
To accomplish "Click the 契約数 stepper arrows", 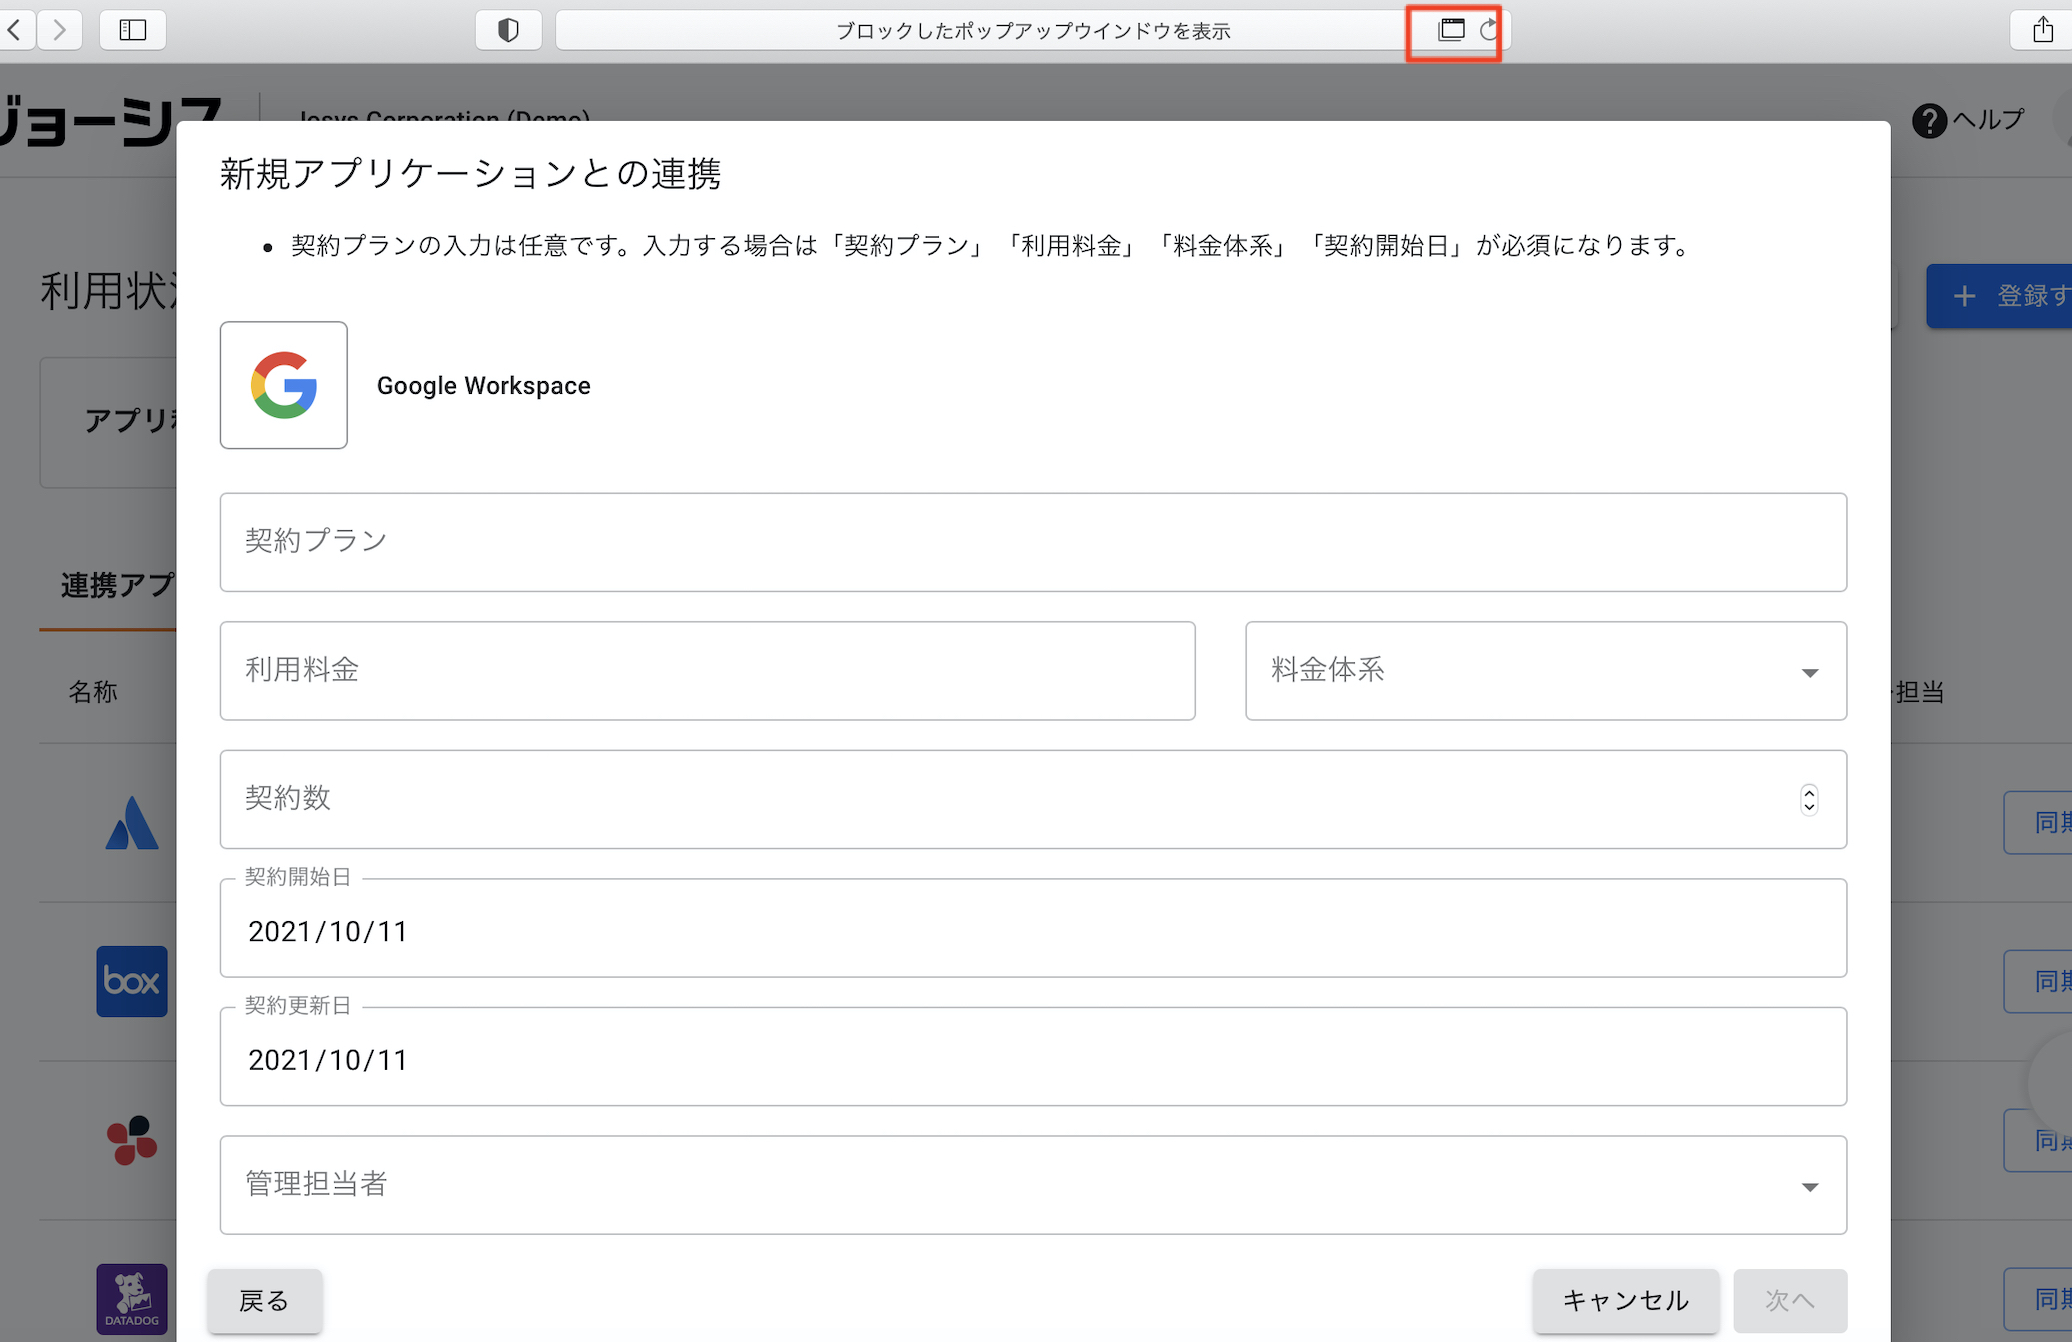I will [1808, 799].
